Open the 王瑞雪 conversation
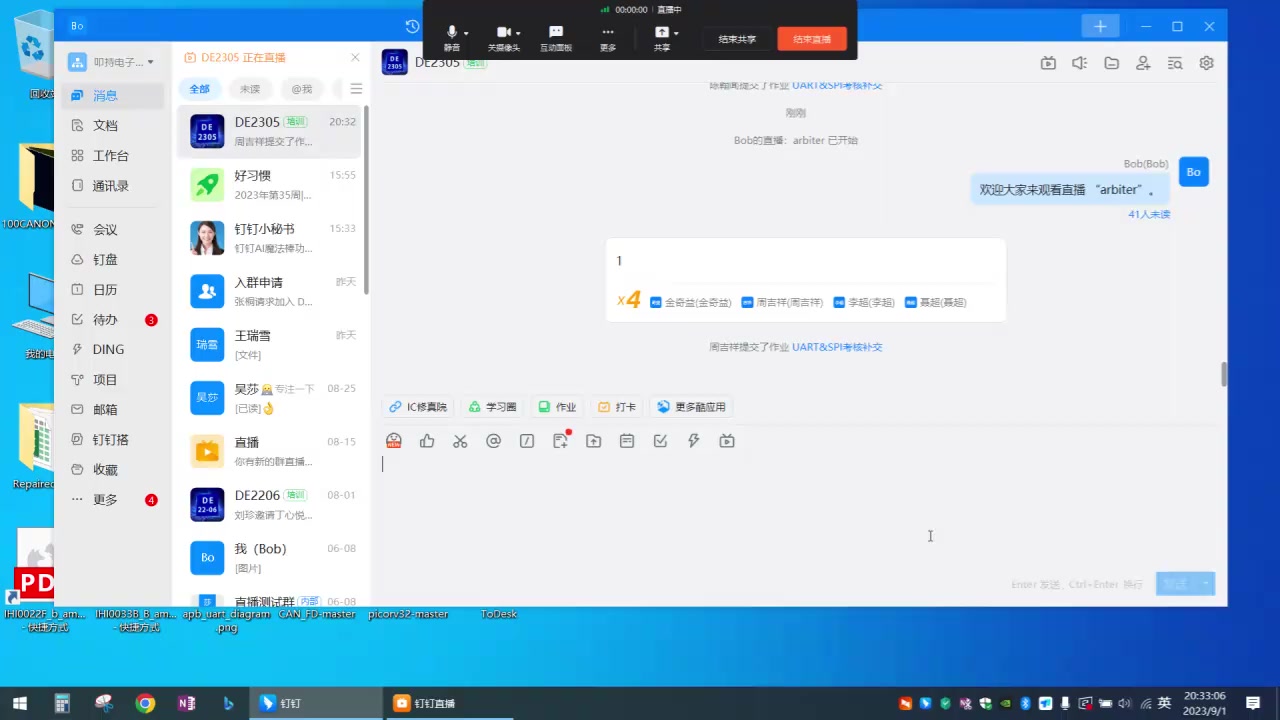 click(x=271, y=345)
